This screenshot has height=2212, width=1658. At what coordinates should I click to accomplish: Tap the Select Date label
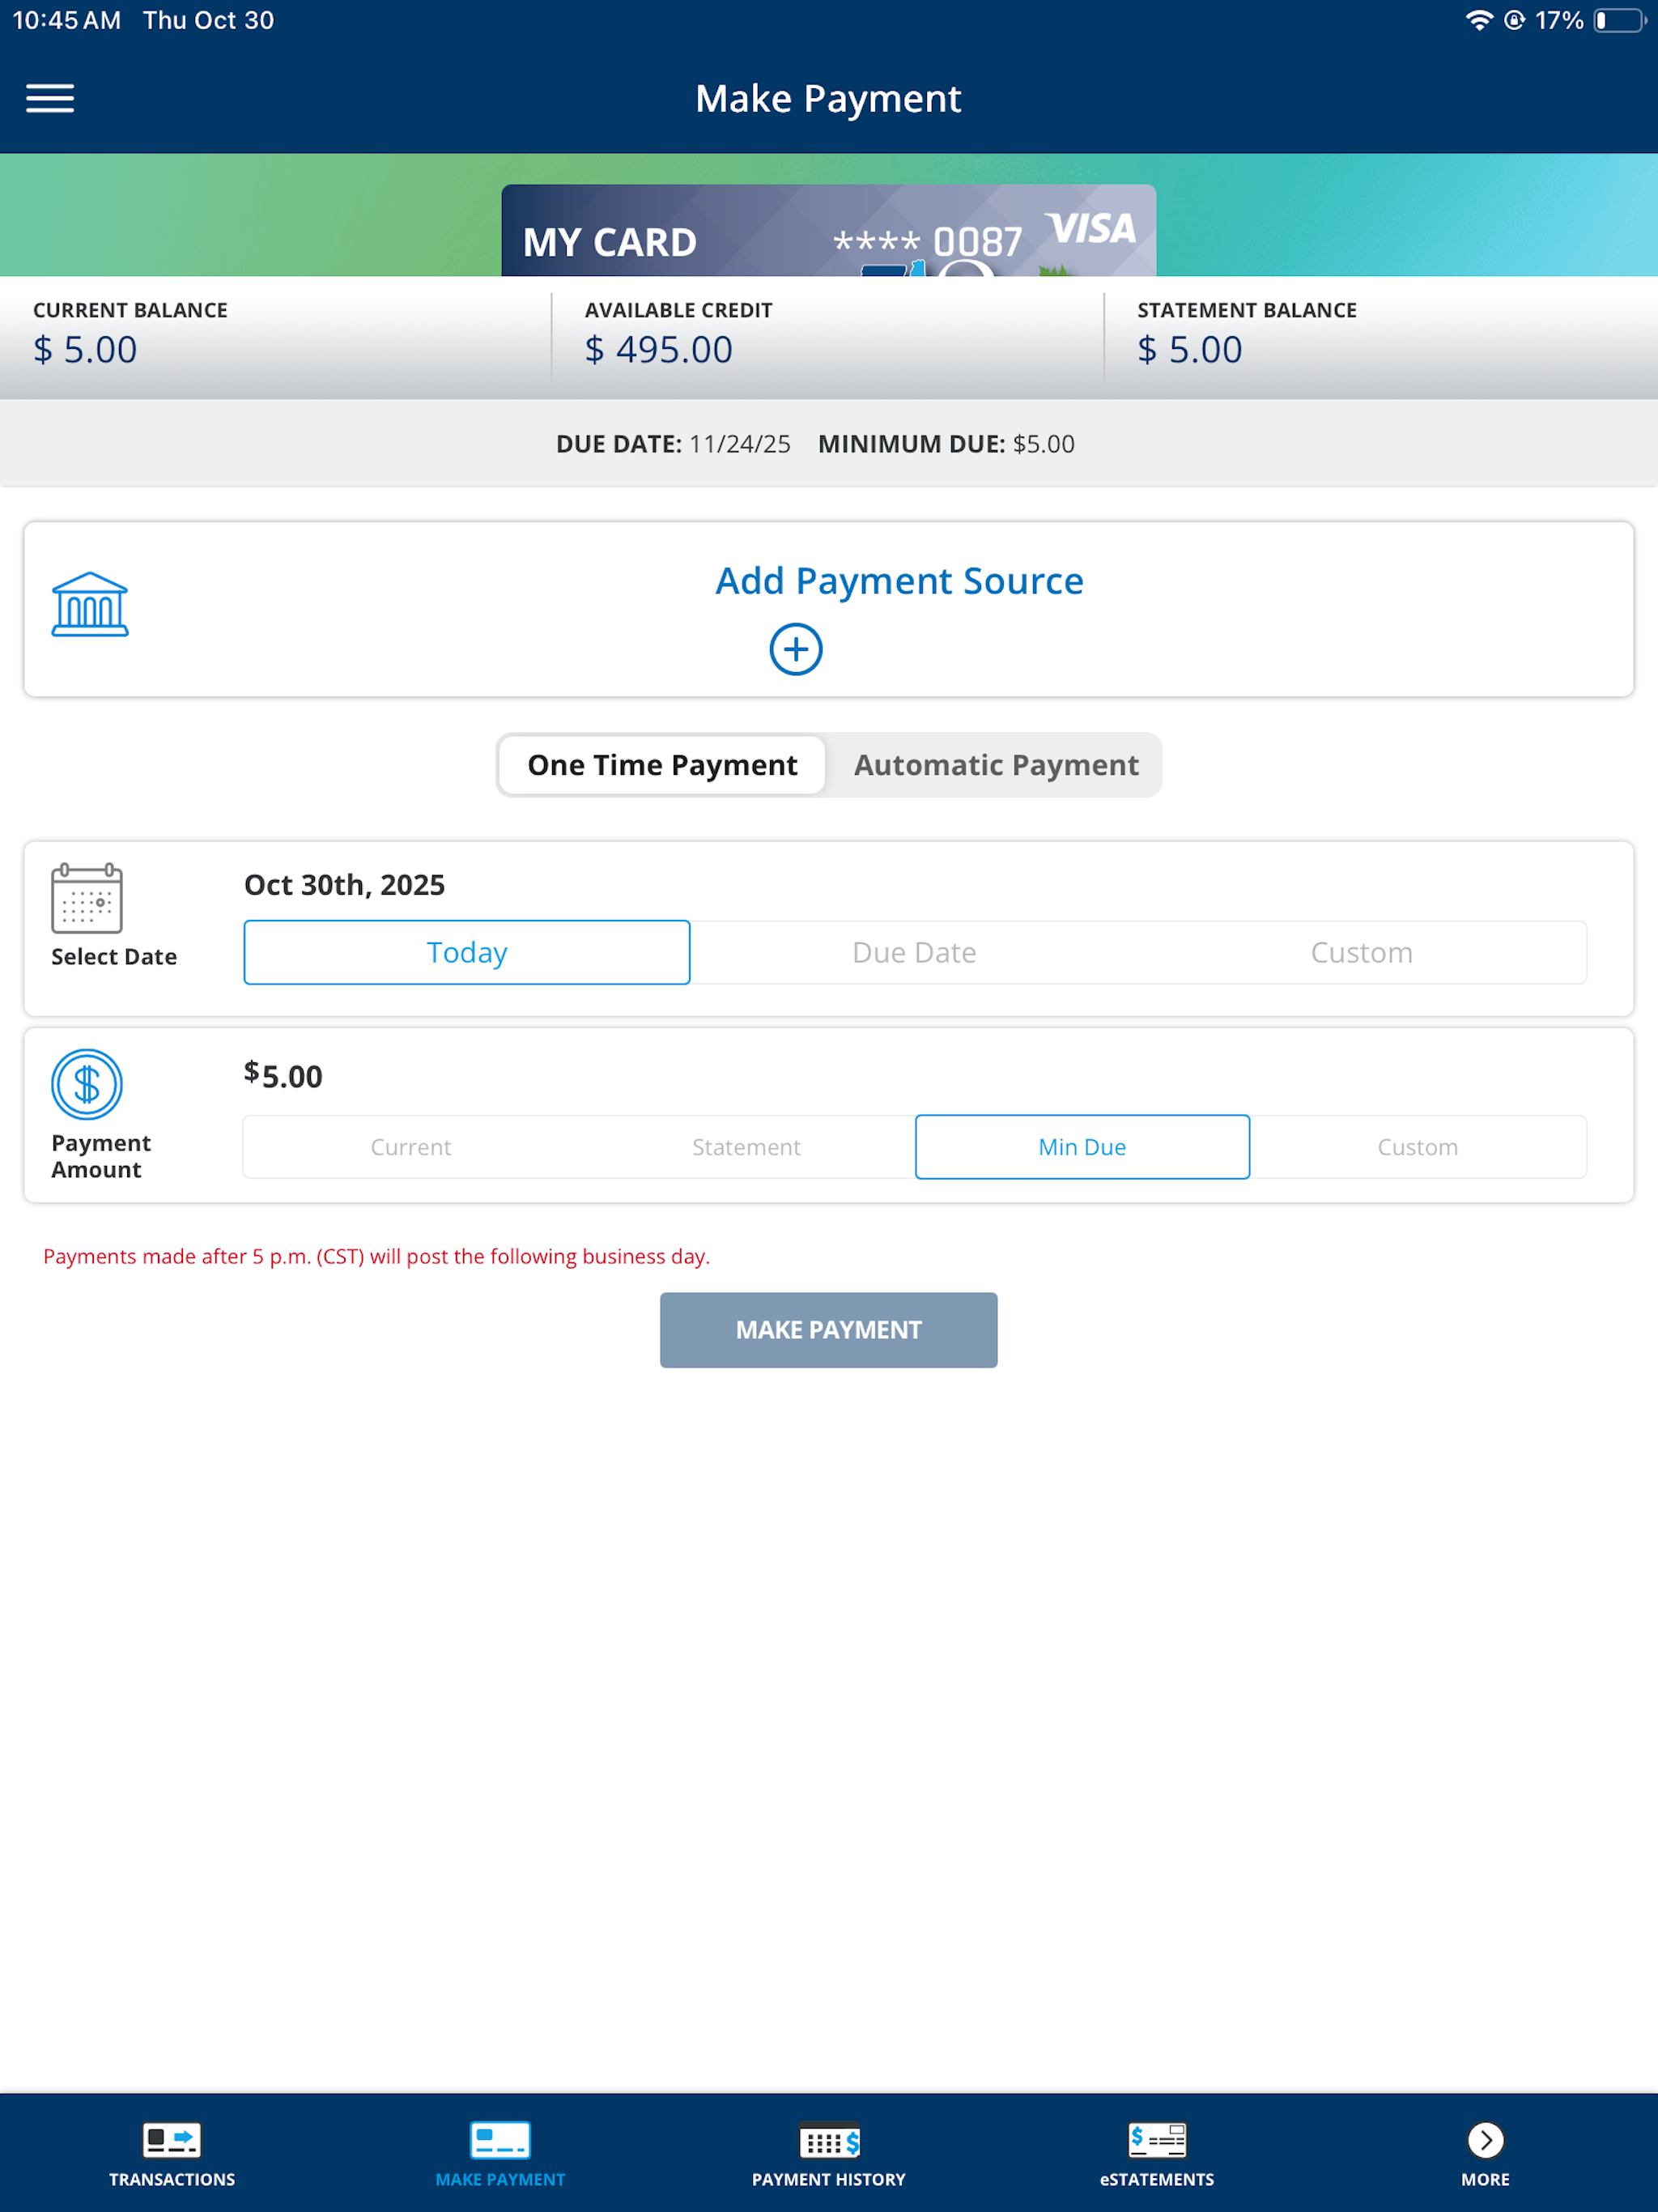pyautogui.click(x=114, y=957)
